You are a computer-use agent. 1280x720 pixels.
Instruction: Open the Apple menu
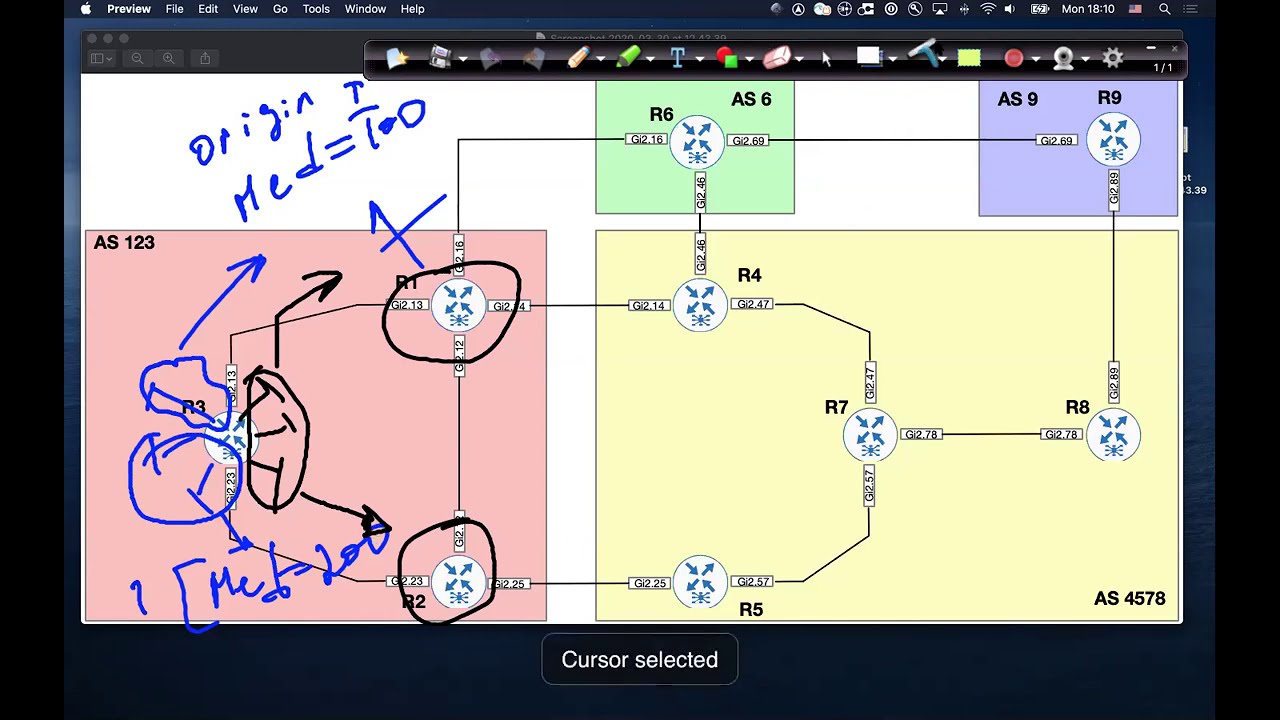tap(86, 9)
